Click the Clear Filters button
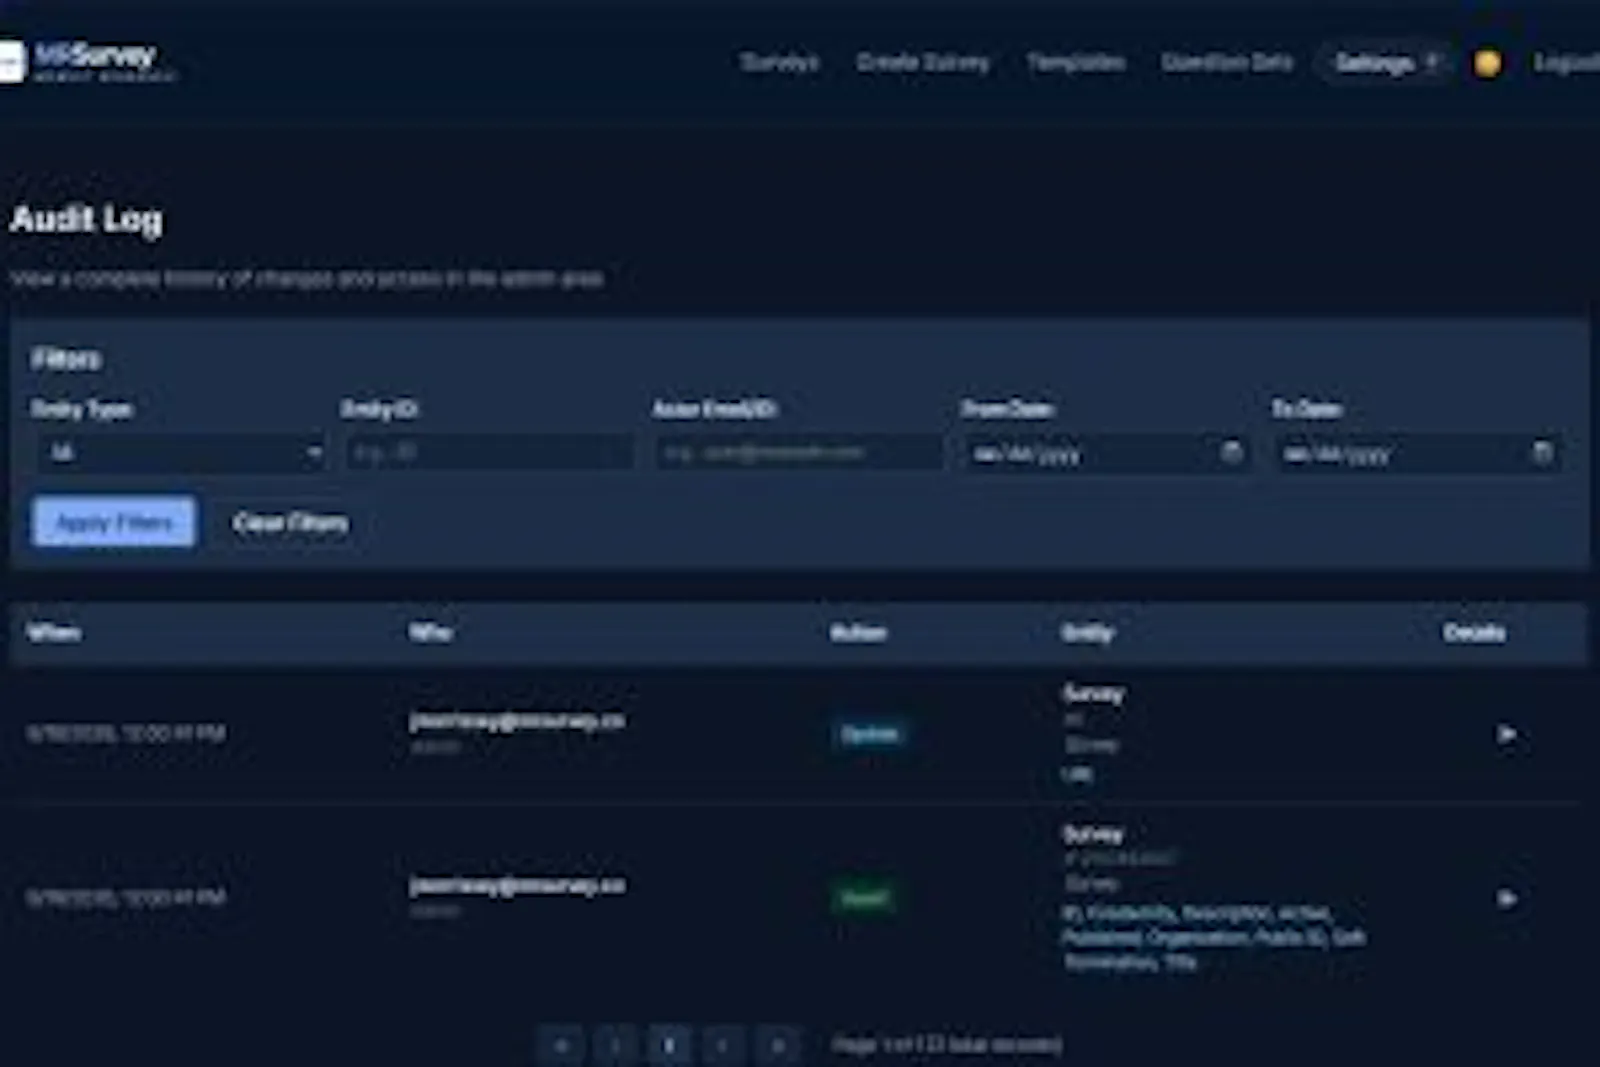Viewport: 1600px width, 1067px height. pos(291,522)
